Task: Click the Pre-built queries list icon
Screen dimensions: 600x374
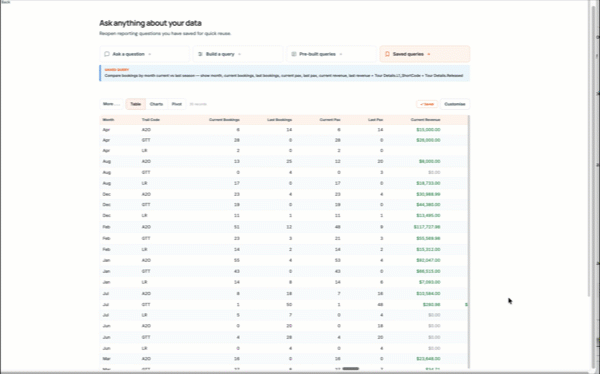Action: coord(293,54)
